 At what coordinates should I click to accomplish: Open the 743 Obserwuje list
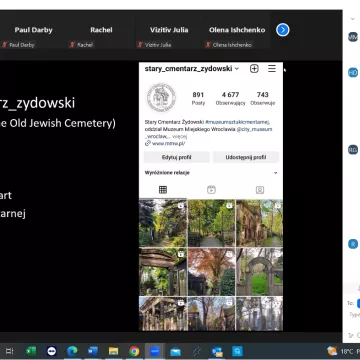263,98
